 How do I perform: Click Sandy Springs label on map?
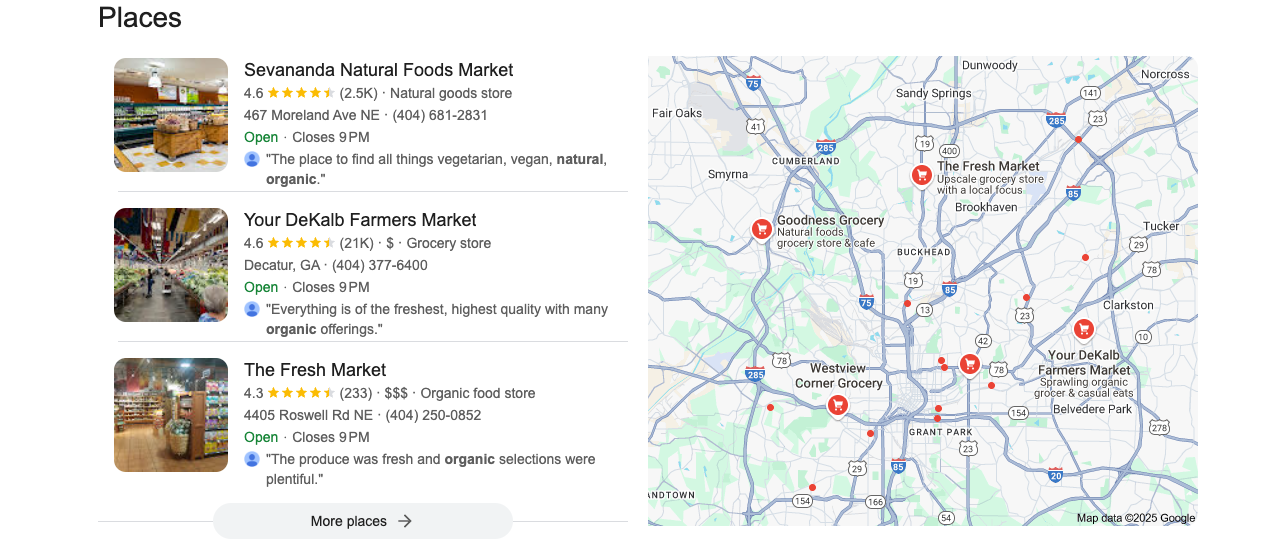coord(933,93)
